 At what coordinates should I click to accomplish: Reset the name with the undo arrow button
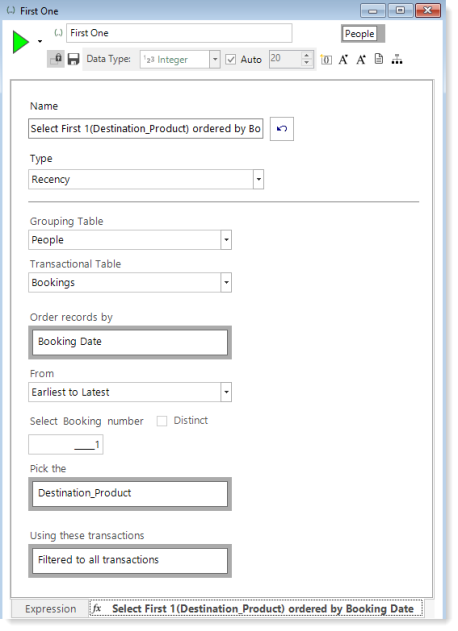[x=282, y=129]
